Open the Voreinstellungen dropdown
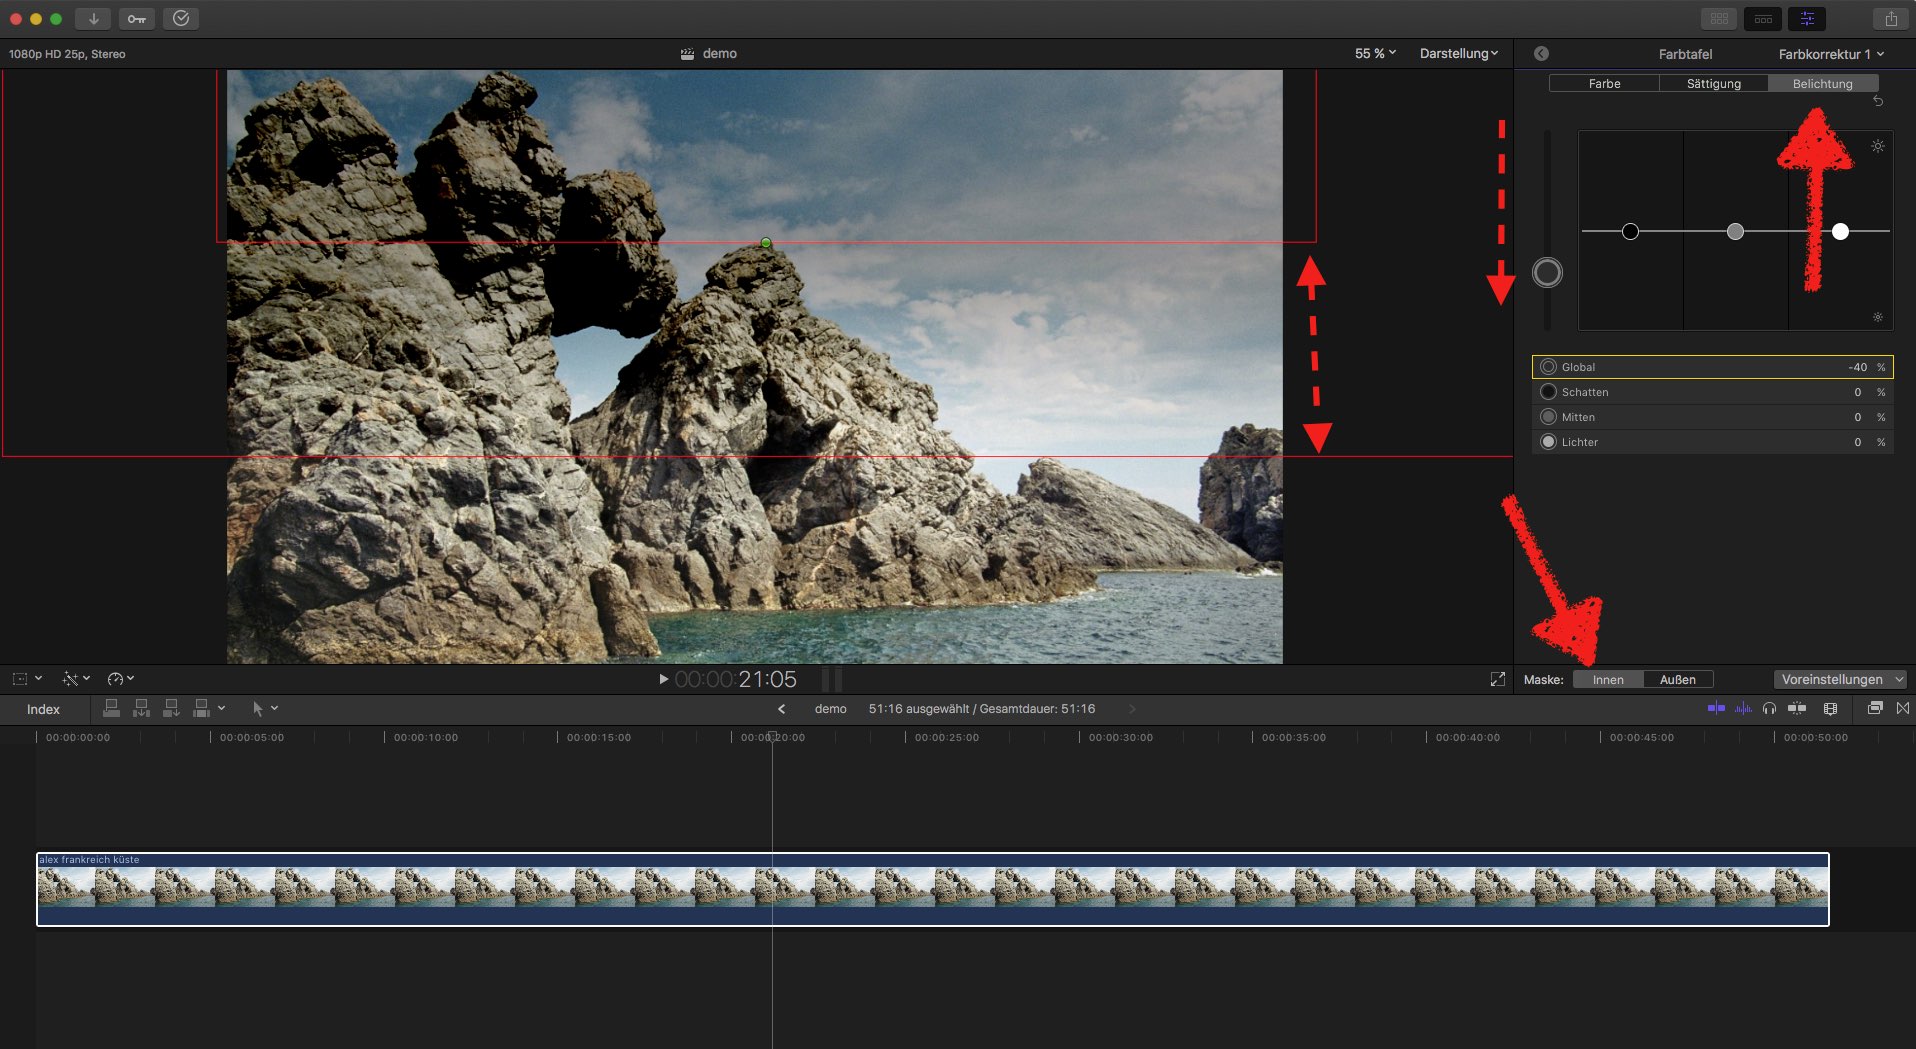 click(x=1841, y=680)
